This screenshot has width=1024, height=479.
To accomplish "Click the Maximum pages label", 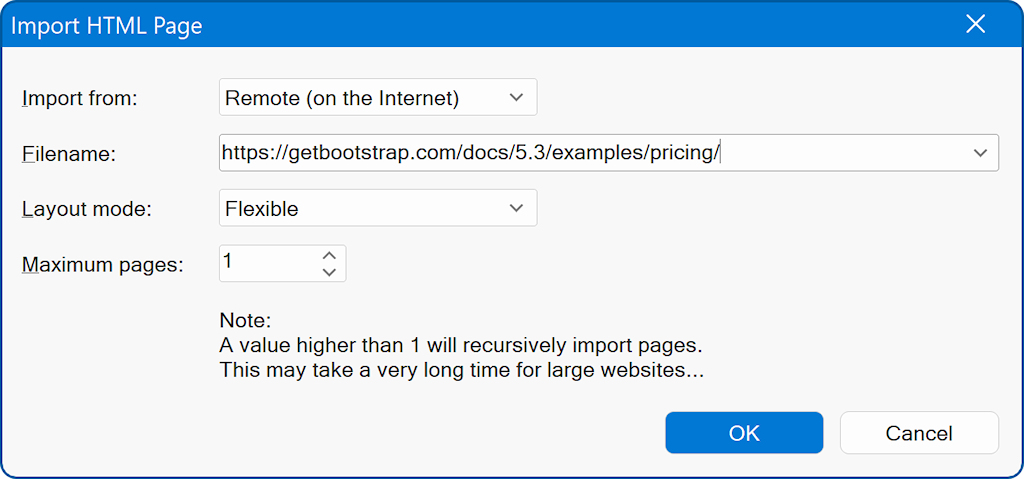I will point(103,265).
